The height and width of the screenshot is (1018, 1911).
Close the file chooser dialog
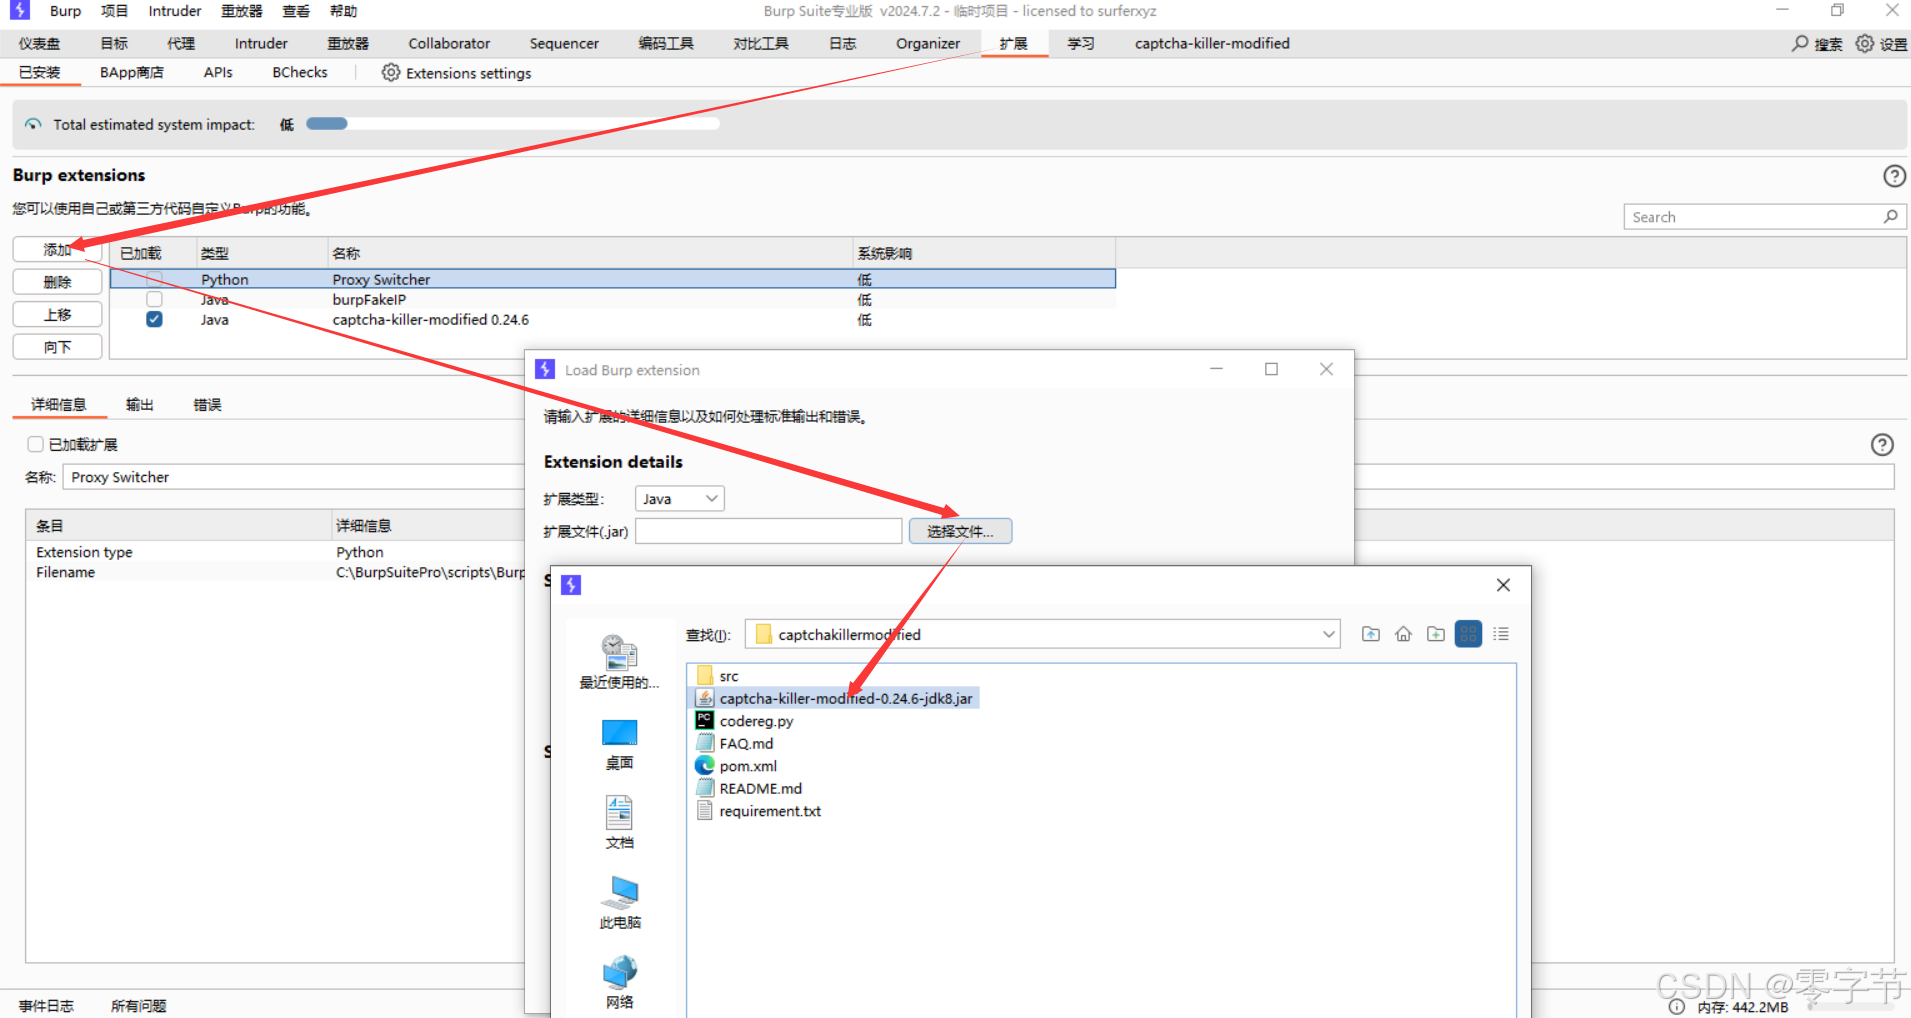click(x=1503, y=585)
